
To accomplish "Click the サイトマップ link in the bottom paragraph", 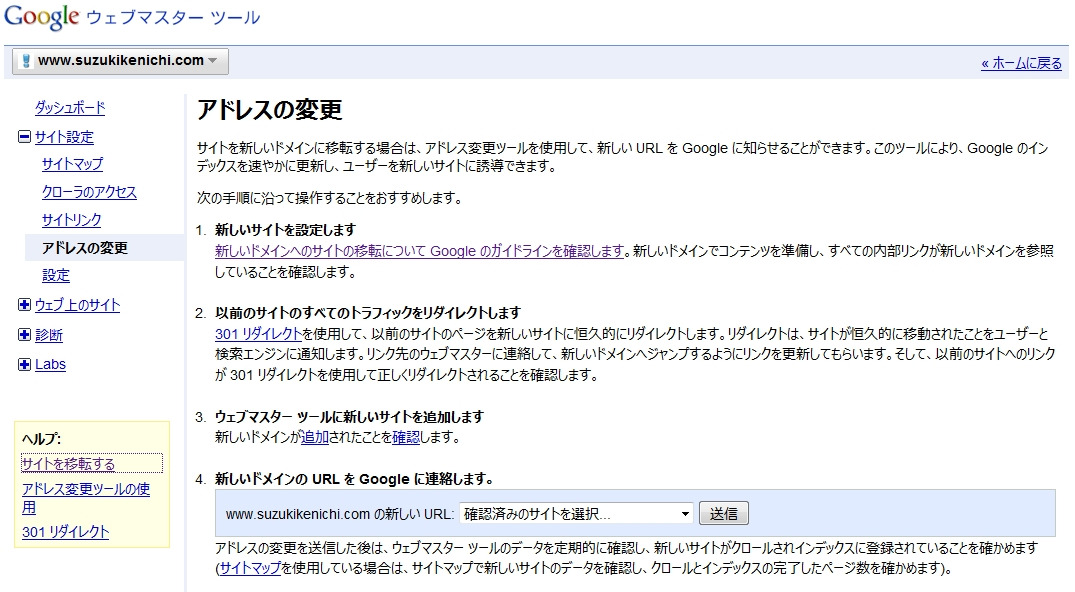I will [250, 568].
